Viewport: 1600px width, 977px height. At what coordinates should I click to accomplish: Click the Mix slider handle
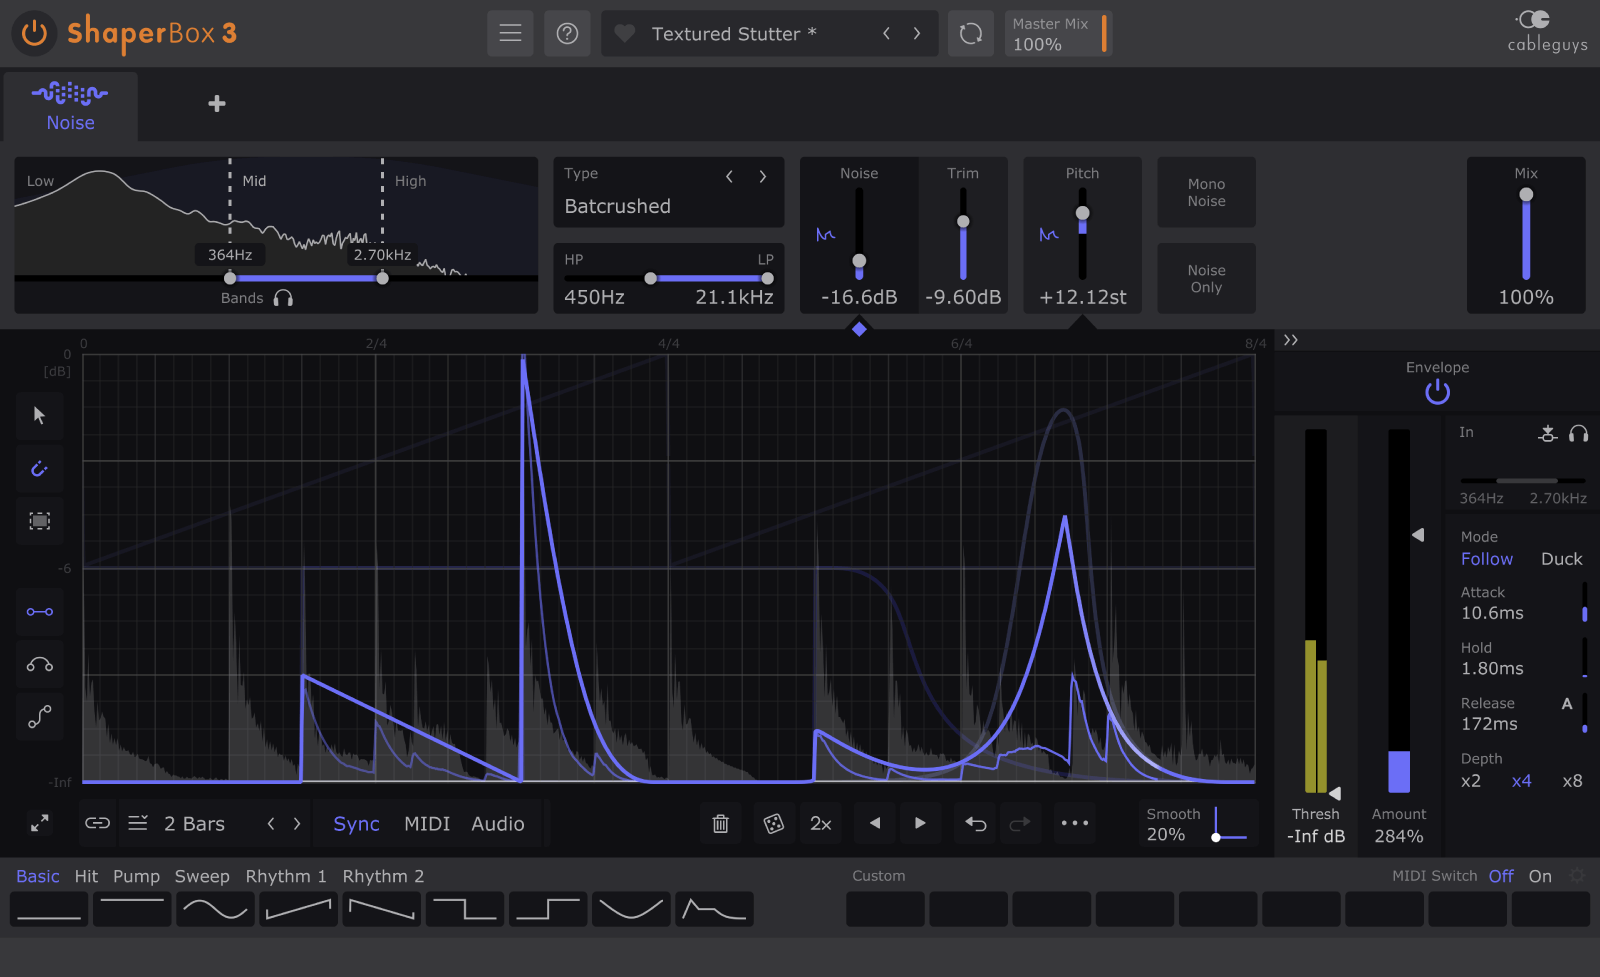point(1526,195)
